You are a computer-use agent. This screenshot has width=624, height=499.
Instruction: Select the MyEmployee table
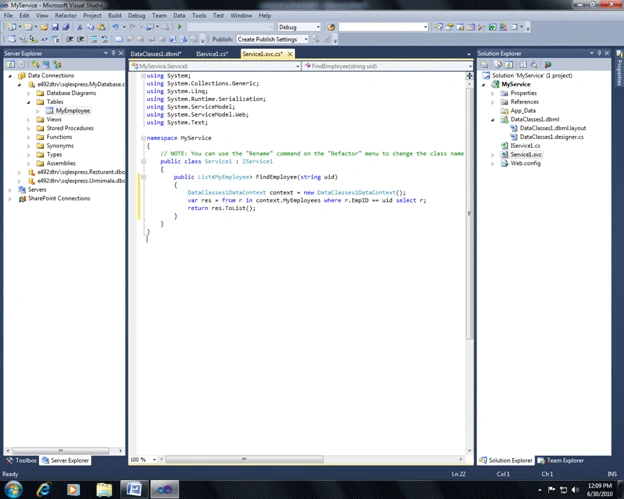click(x=72, y=111)
